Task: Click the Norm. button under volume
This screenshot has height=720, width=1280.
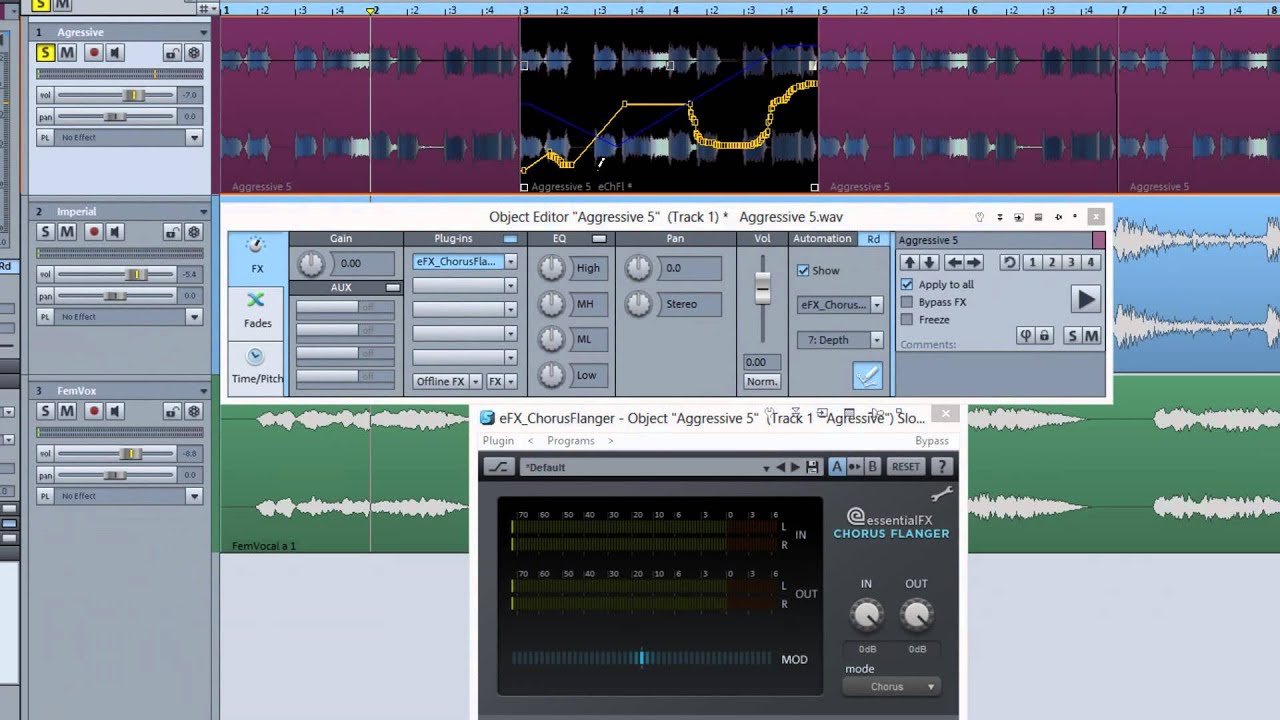Action: 762,382
